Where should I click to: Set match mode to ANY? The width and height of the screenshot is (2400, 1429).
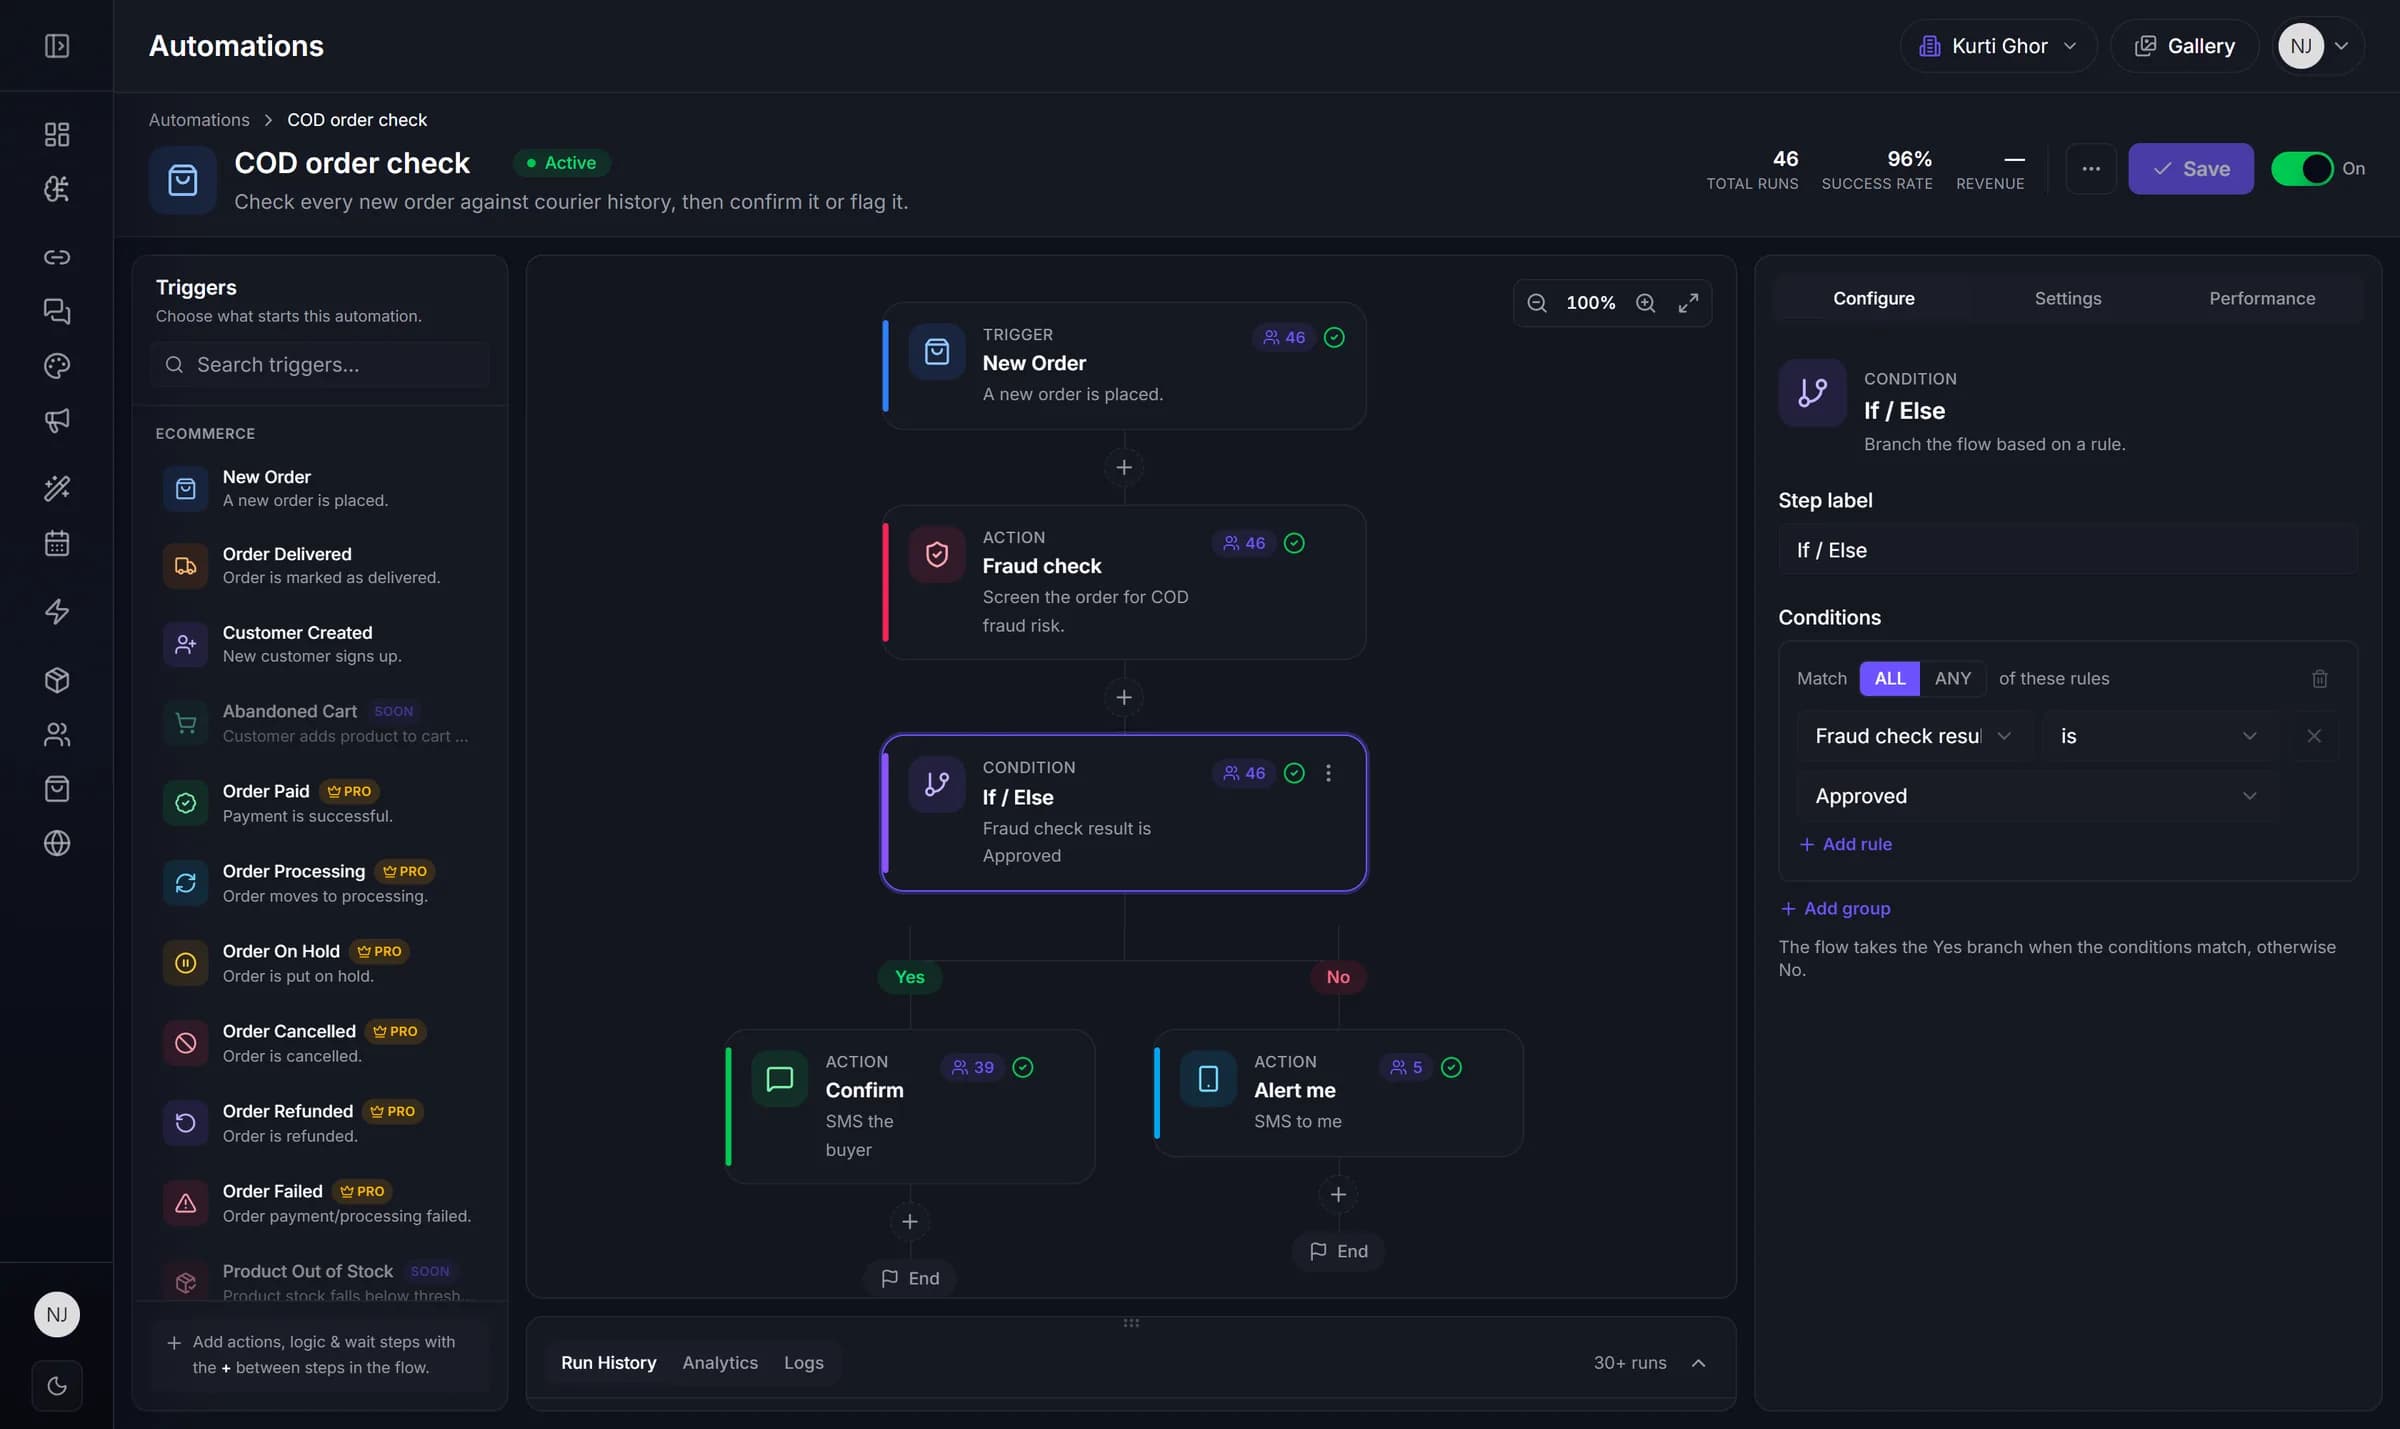1952,679
